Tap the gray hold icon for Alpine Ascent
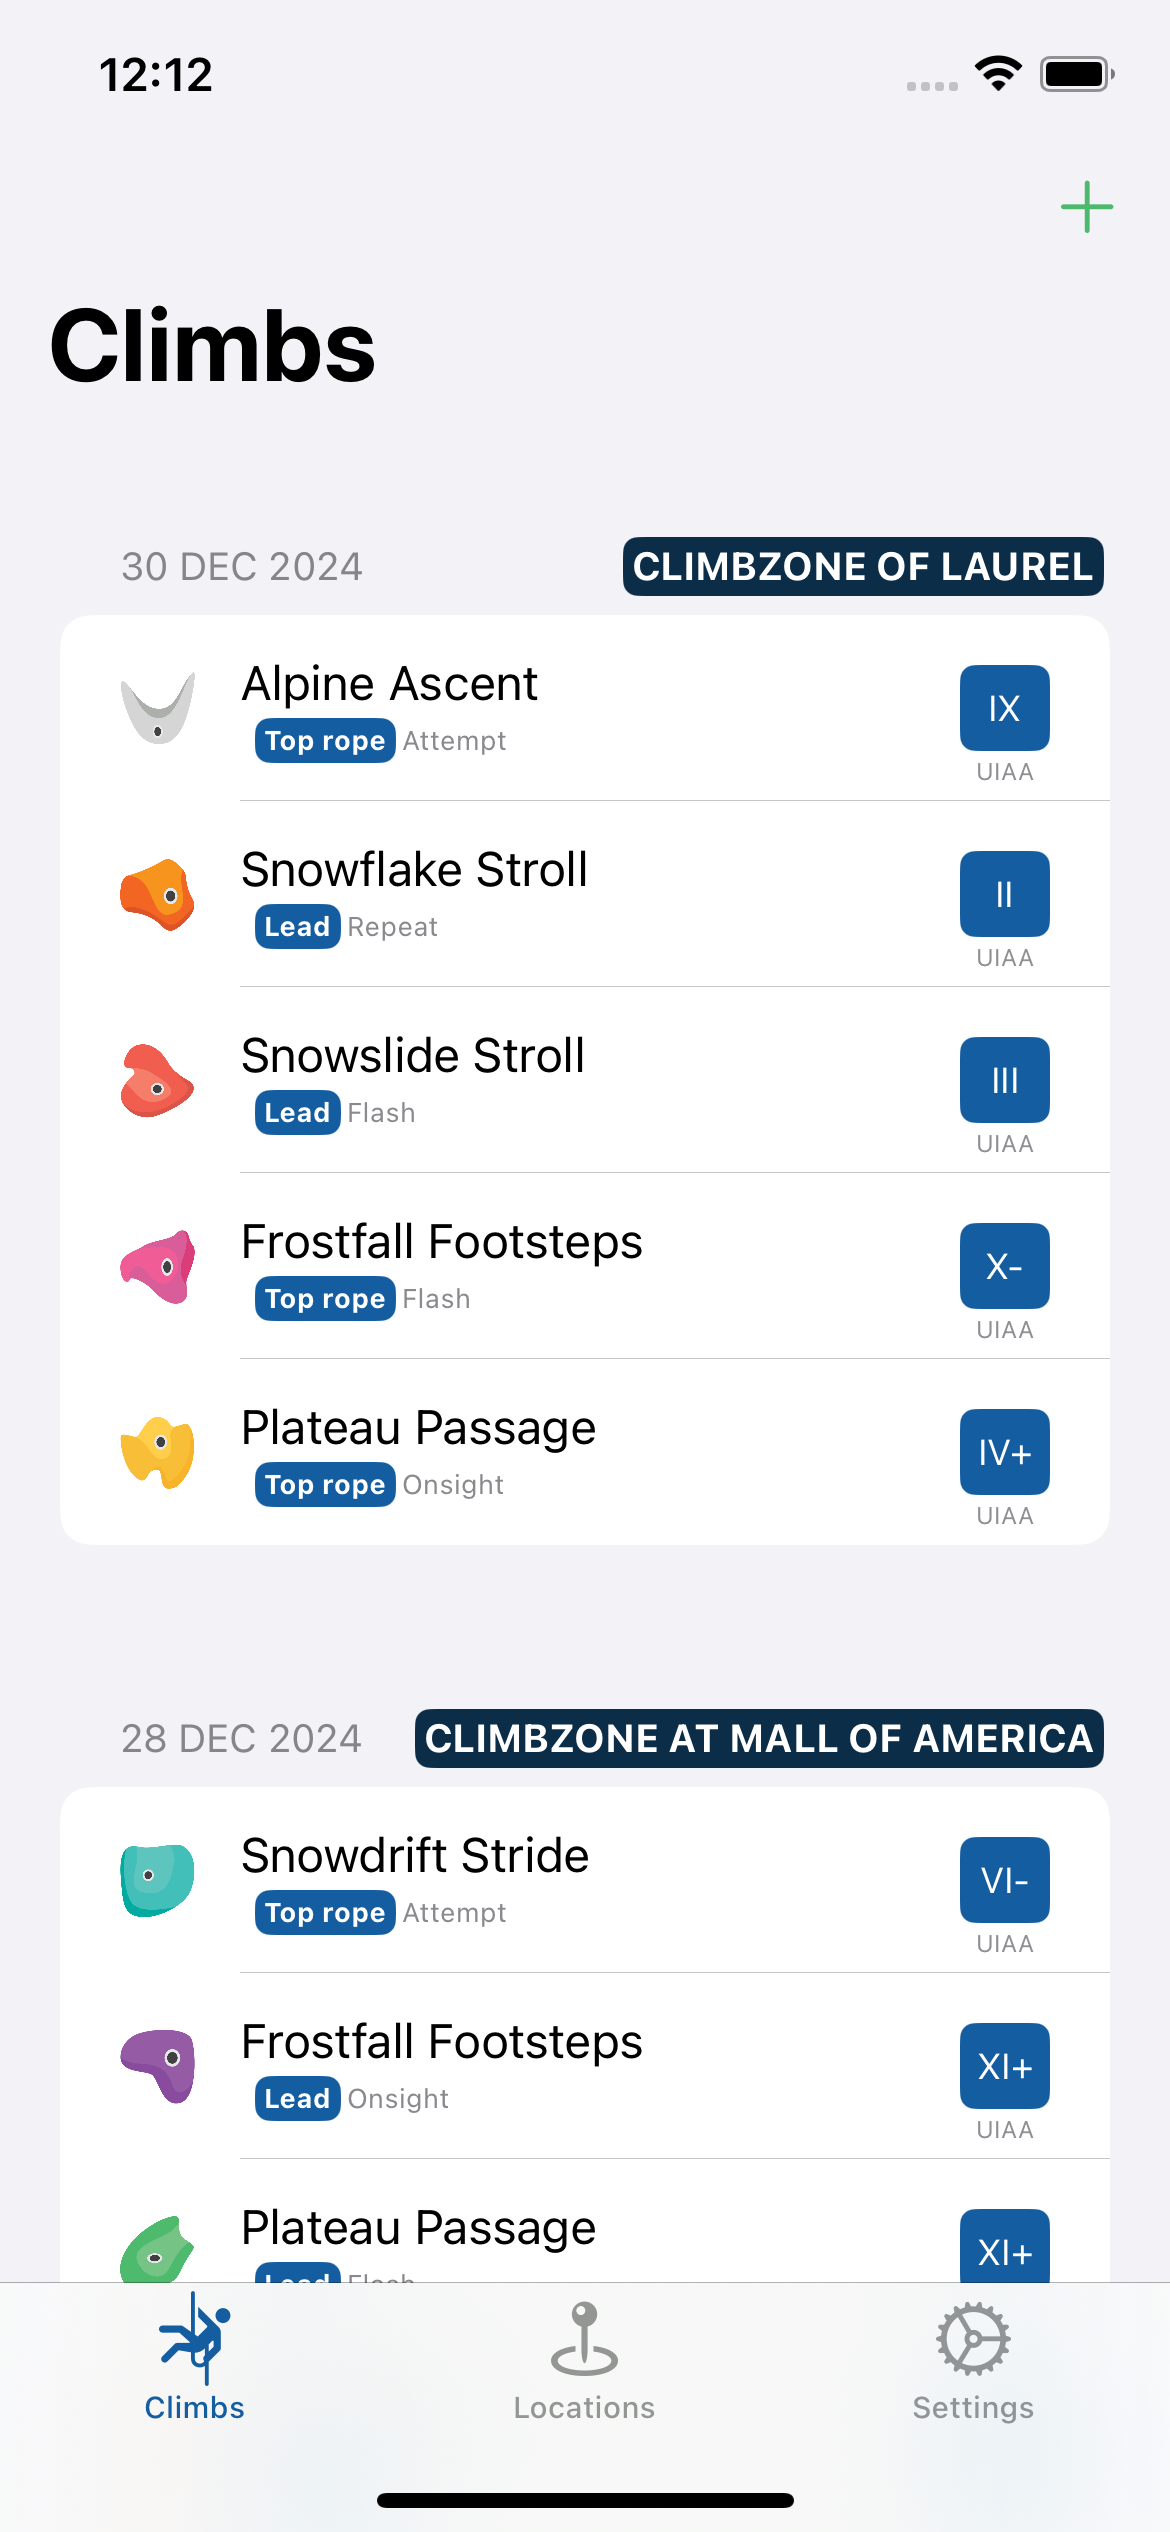The width and height of the screenshot is (1170, 2532). pos(157,708)
